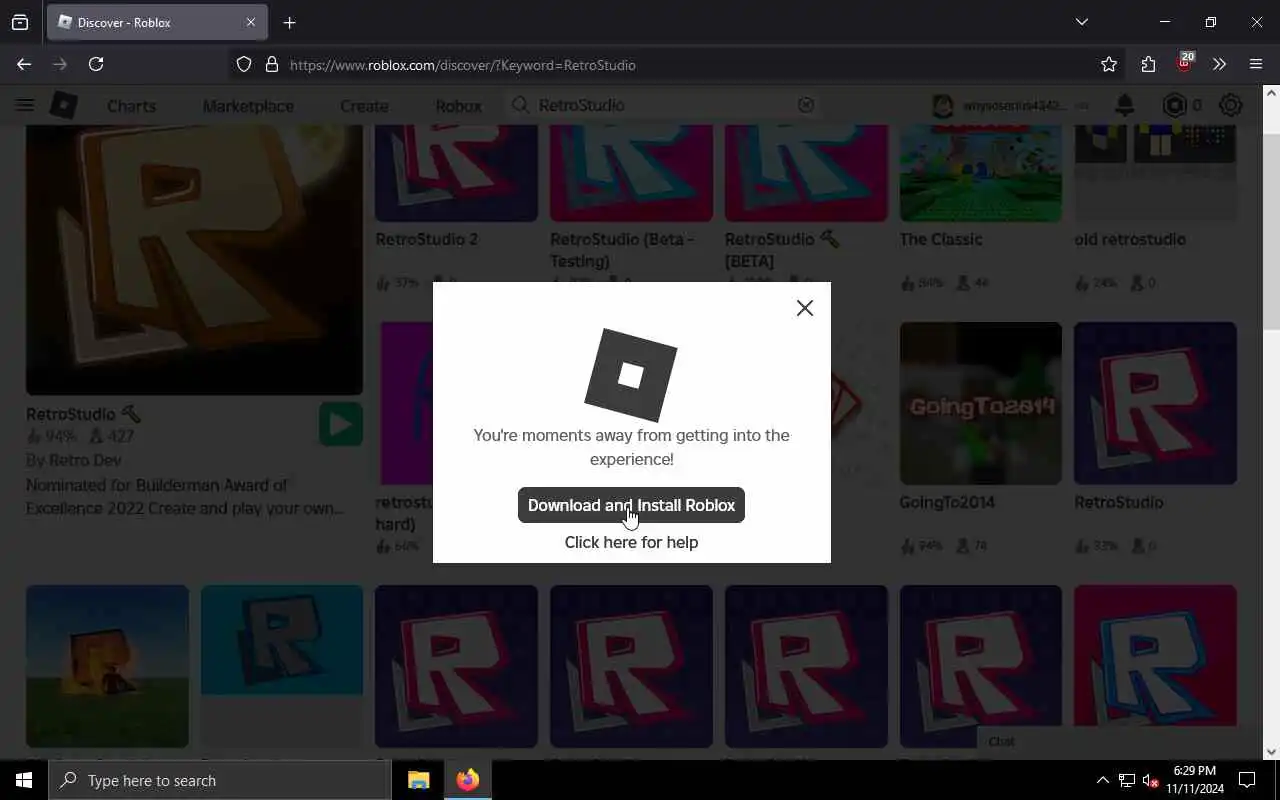This screenshot has height=800, width=1280.
Task: Open the red extension badge icon
Action: [x=1184, y=63]
